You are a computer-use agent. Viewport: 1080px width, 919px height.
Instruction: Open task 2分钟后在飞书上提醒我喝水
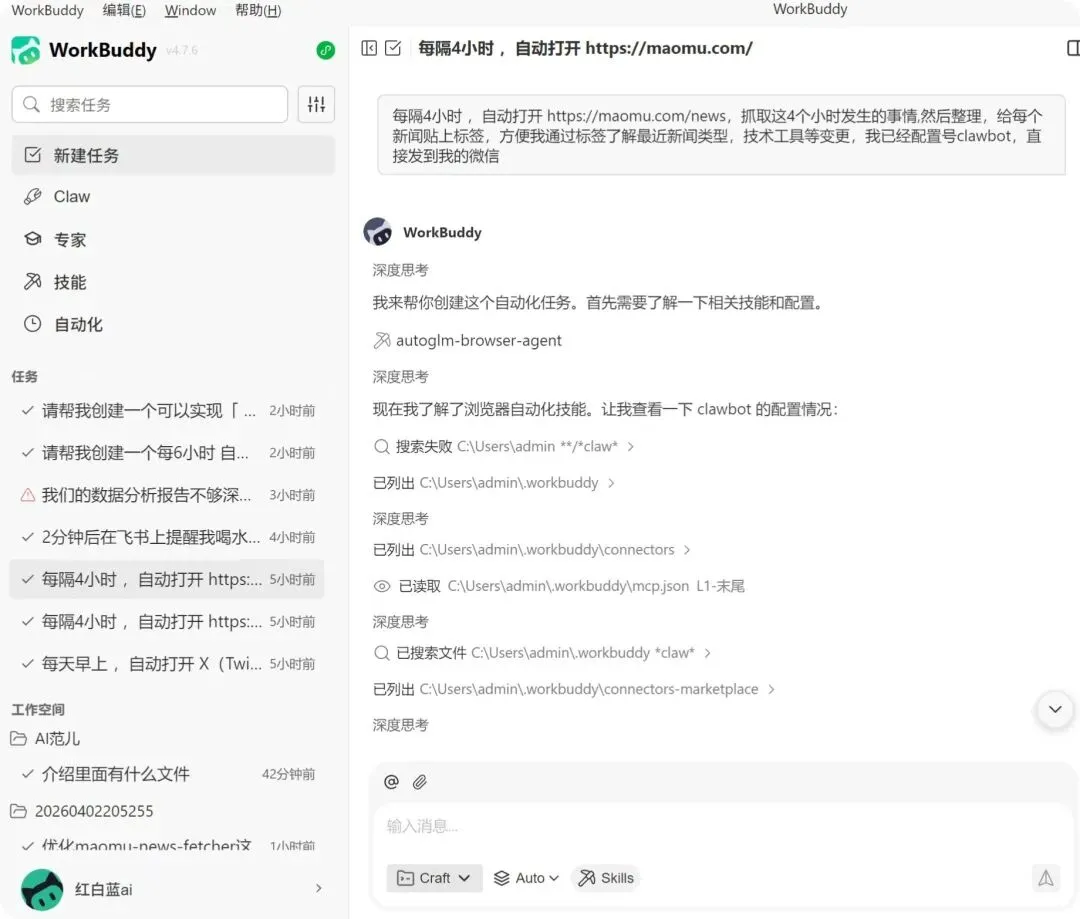[x=167, y=537]
